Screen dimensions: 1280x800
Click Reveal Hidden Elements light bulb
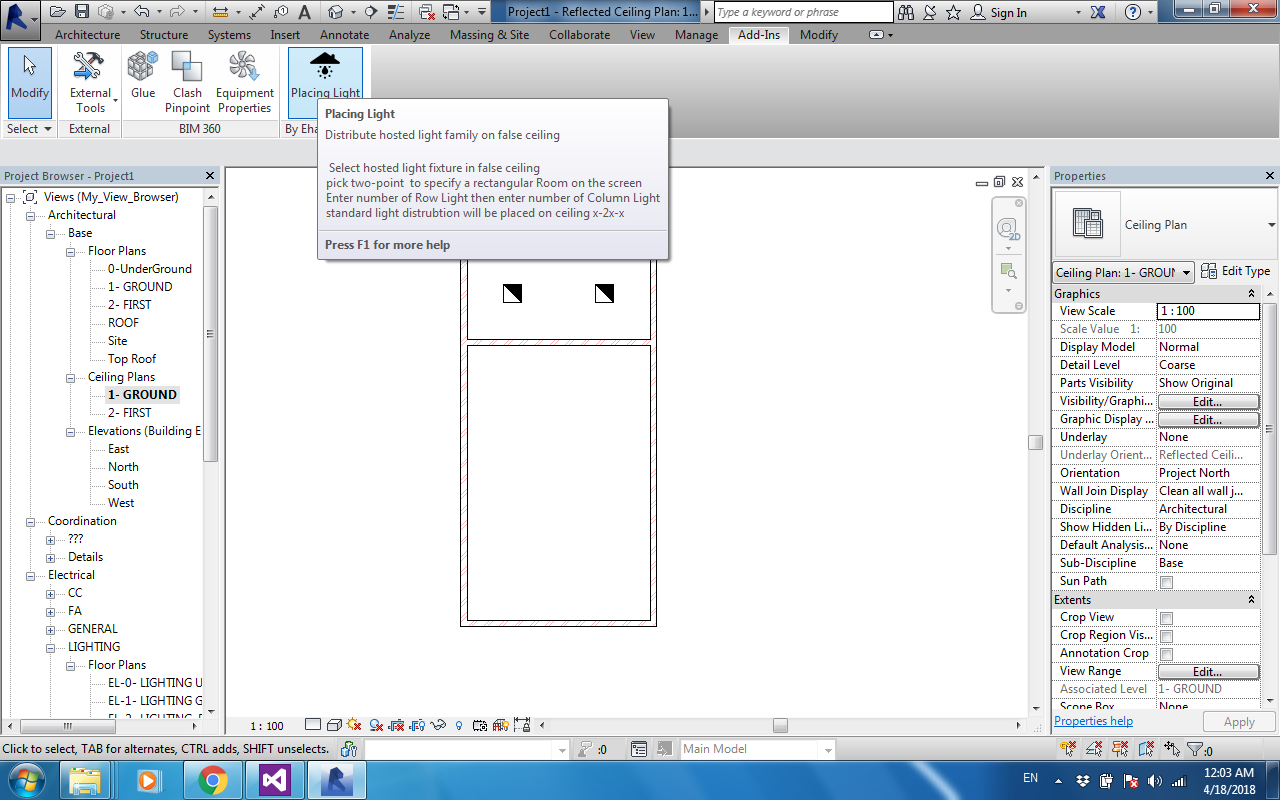[x=459, y=725]
